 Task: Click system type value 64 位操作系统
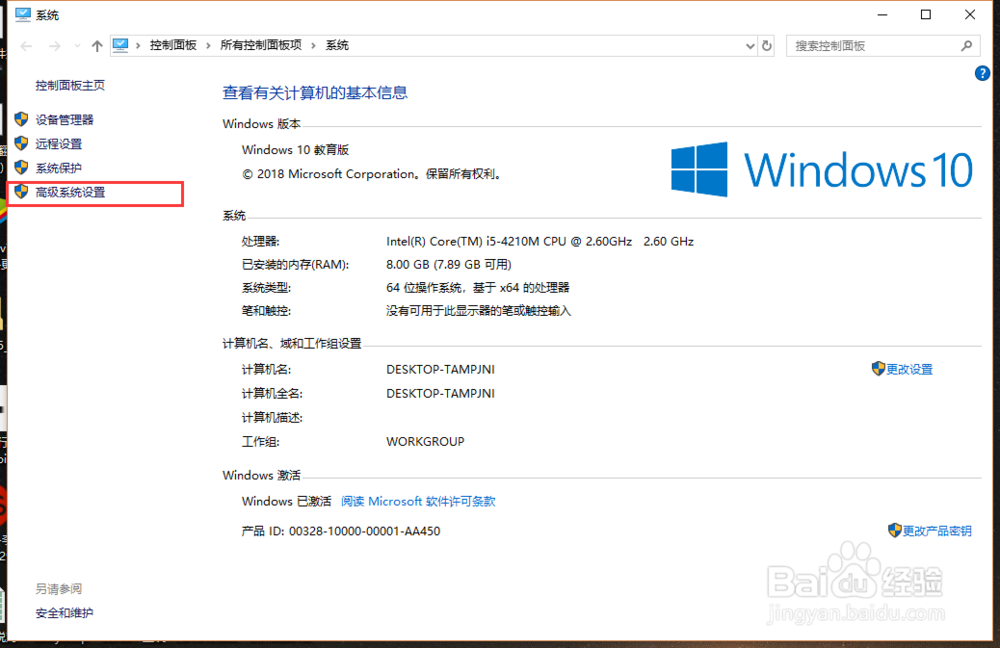[478, 288]
